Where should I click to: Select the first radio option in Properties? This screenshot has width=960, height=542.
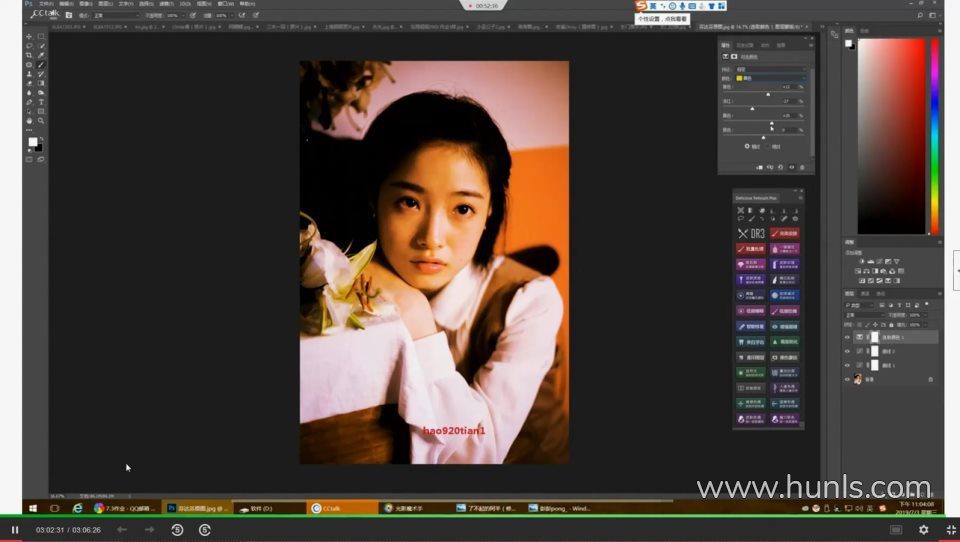pos(747,146)
